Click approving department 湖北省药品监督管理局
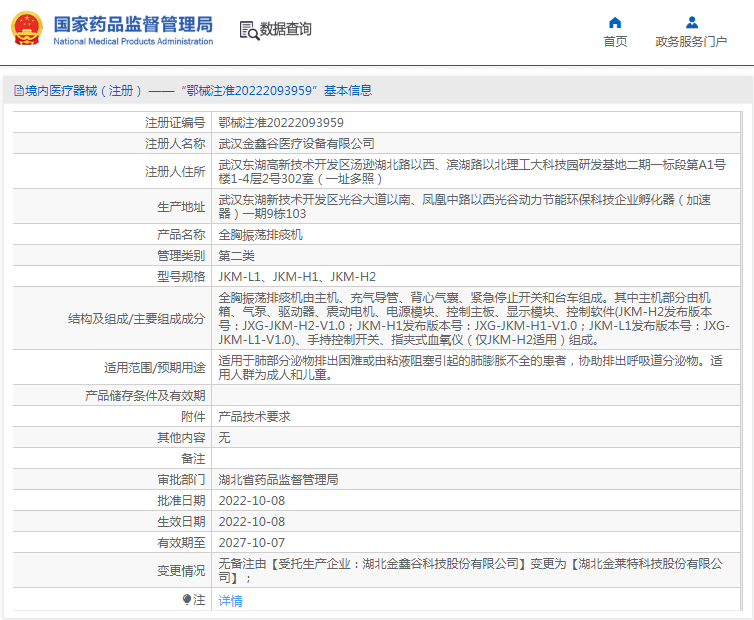The image size is (754, 620). 278,480
